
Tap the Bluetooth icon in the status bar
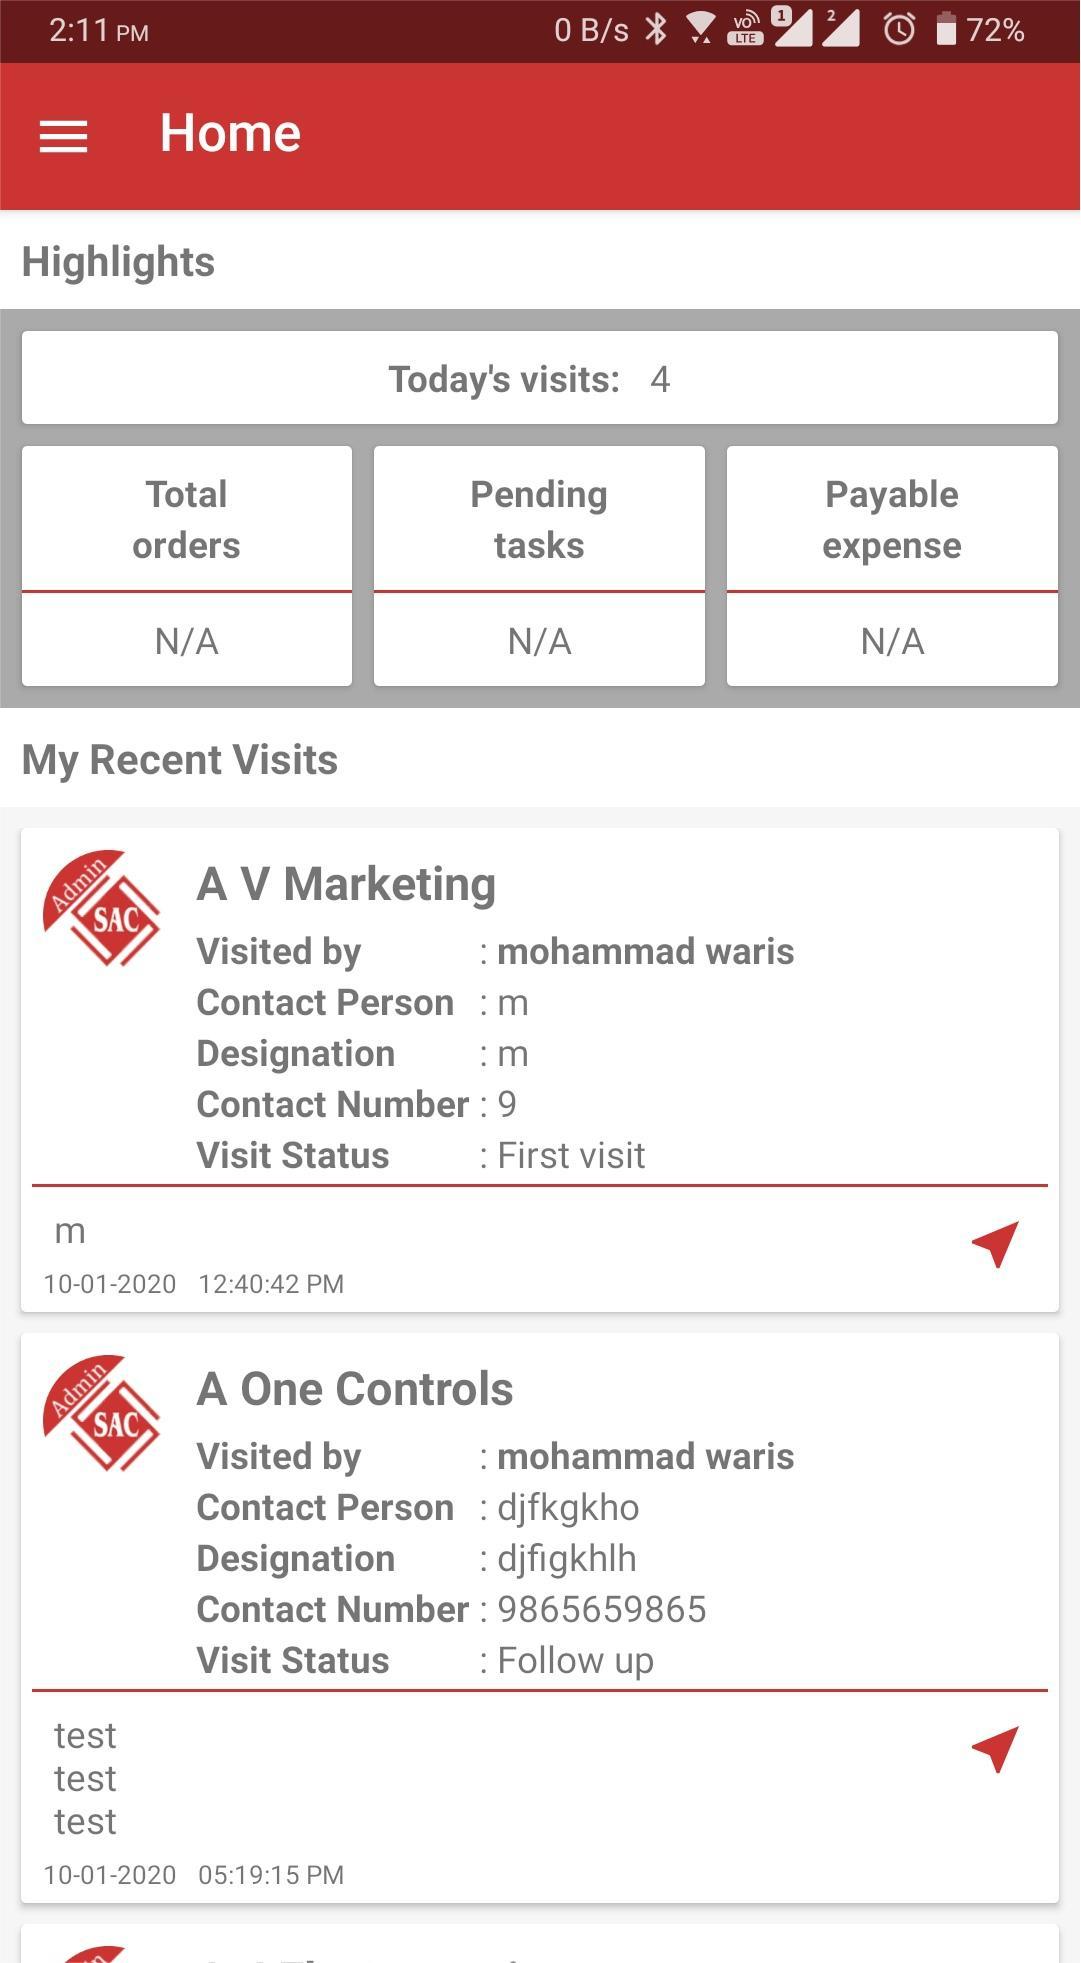pyautogui.click(x=656, y=30)
